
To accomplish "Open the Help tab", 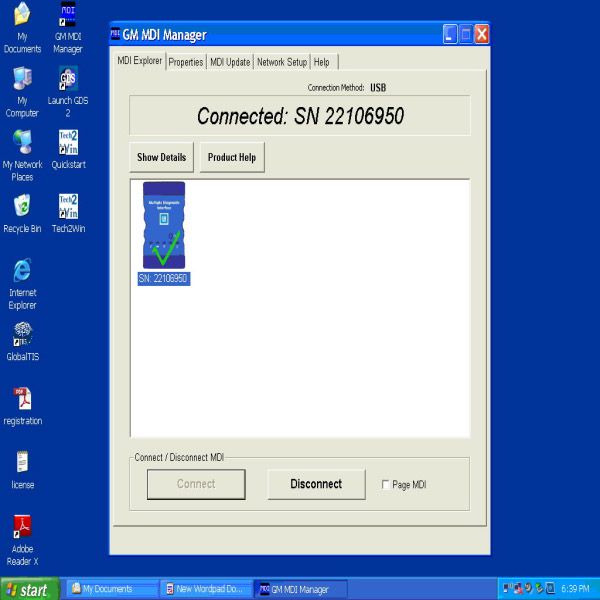I will tap(322, 62).
